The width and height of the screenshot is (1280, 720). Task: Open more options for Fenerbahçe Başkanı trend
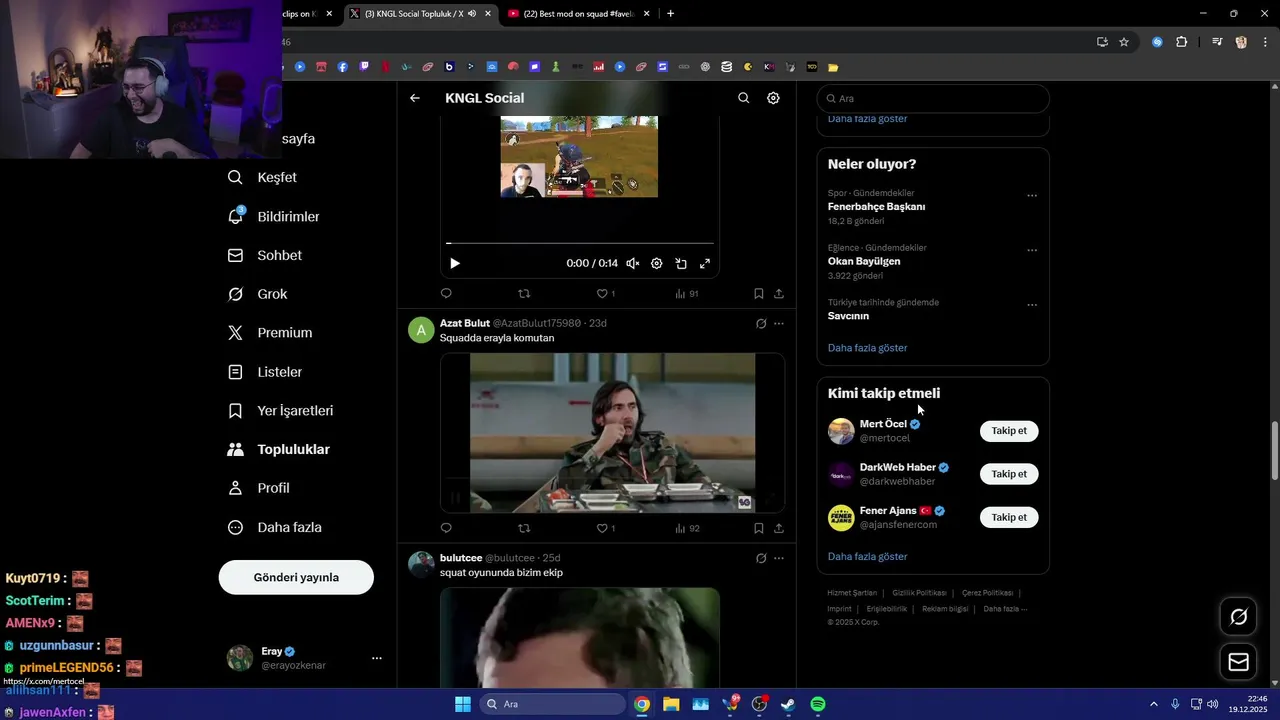tap(1032, 196)
